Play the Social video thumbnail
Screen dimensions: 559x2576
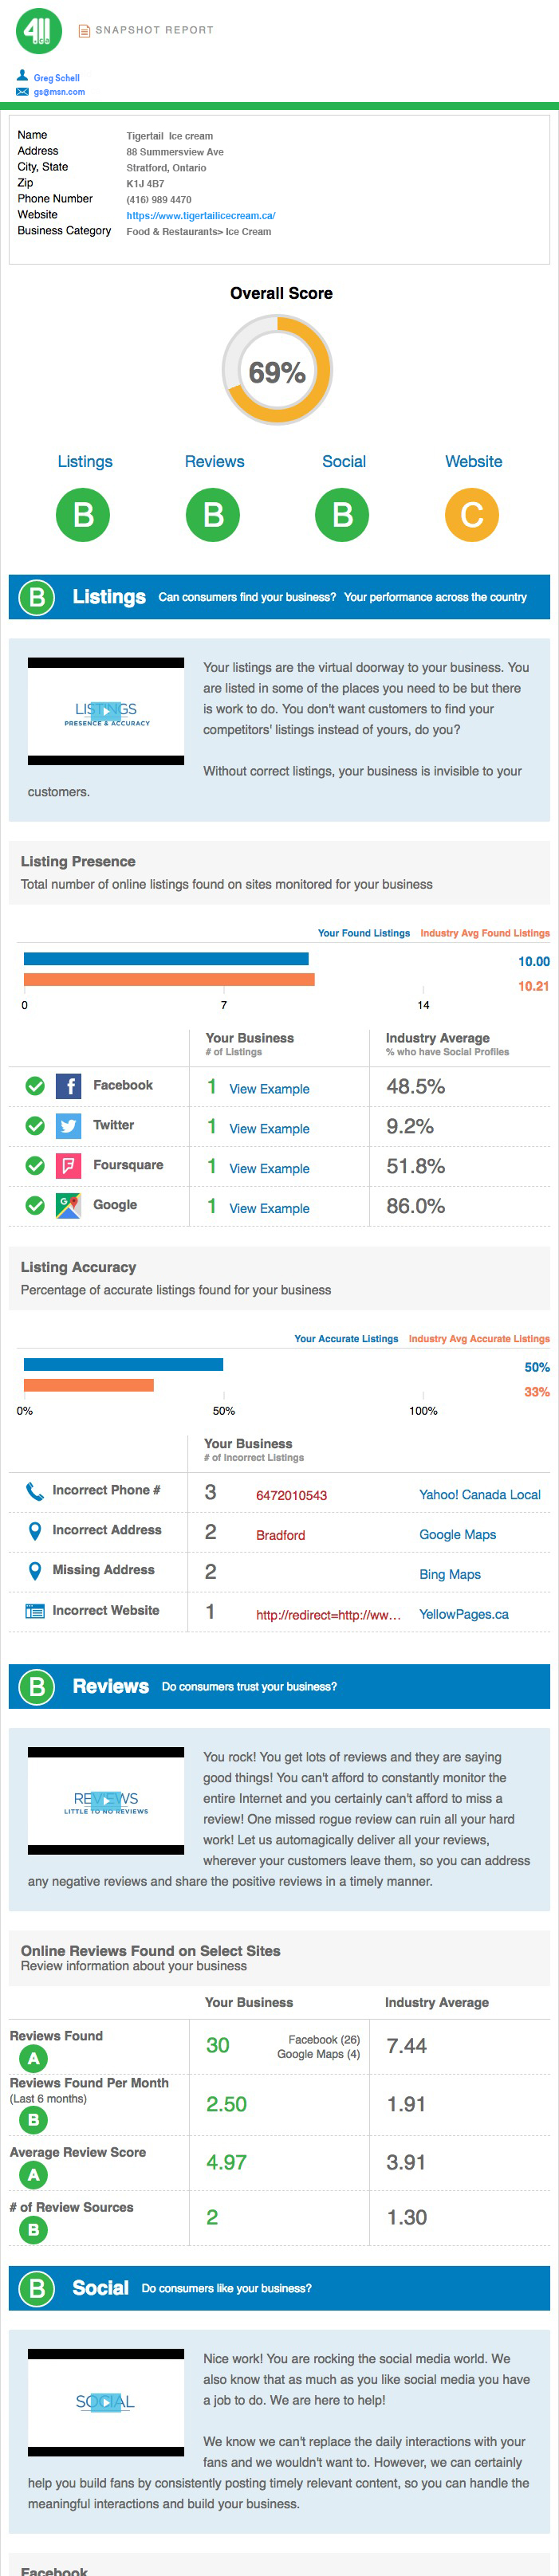[x=106, y=2402]
